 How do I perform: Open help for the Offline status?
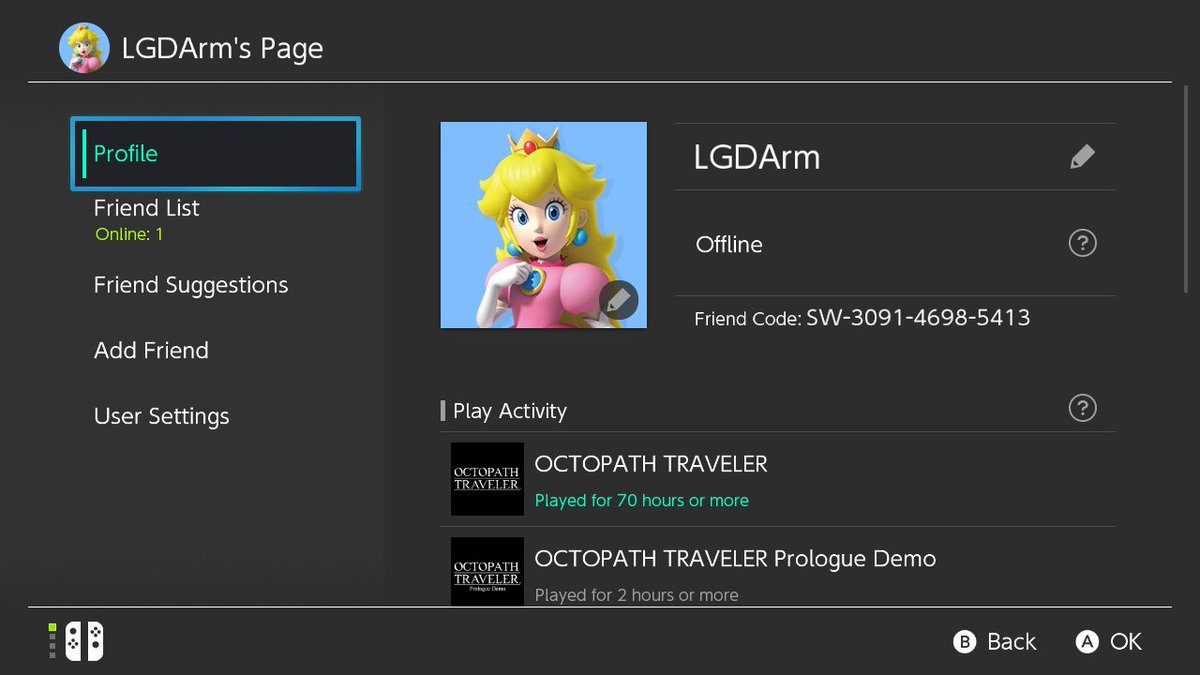(1082, 243)
